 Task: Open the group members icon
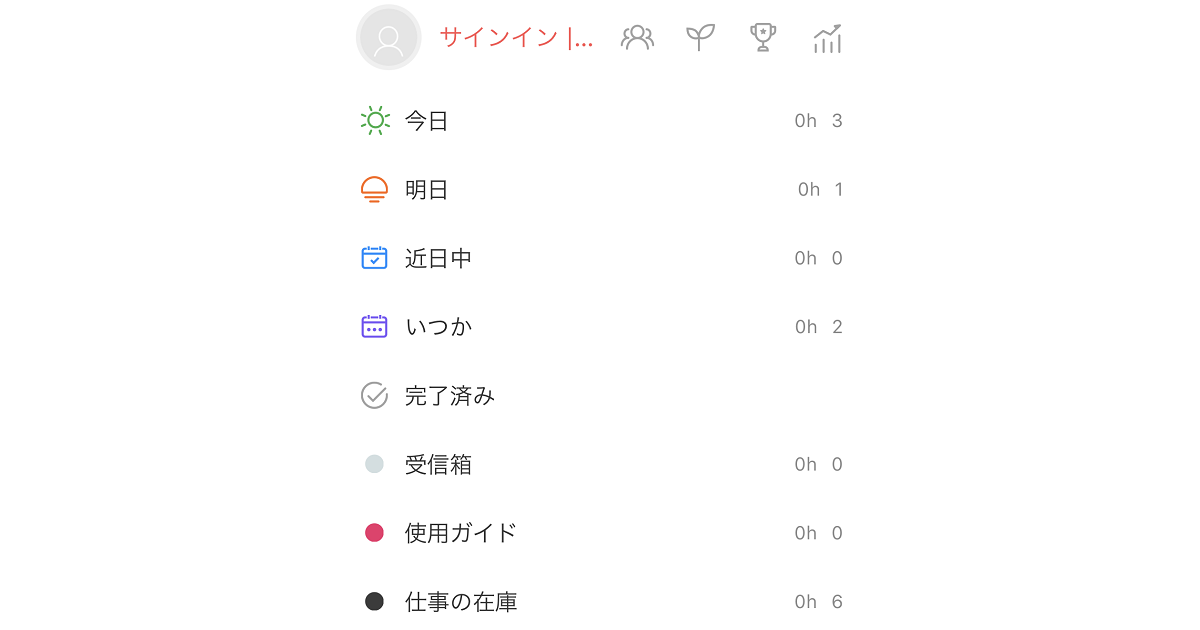pyautogui.click(x=637, y=38)
